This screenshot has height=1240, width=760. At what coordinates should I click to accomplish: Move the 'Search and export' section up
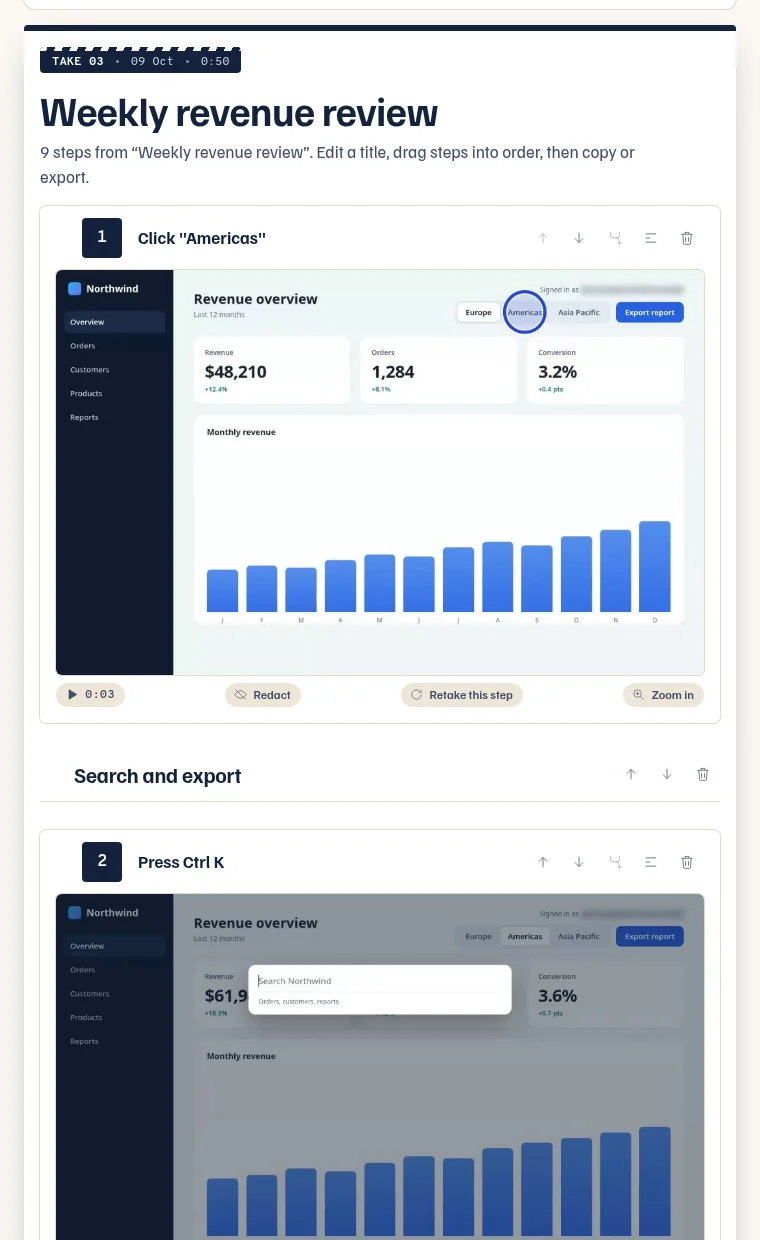[631, 774]
